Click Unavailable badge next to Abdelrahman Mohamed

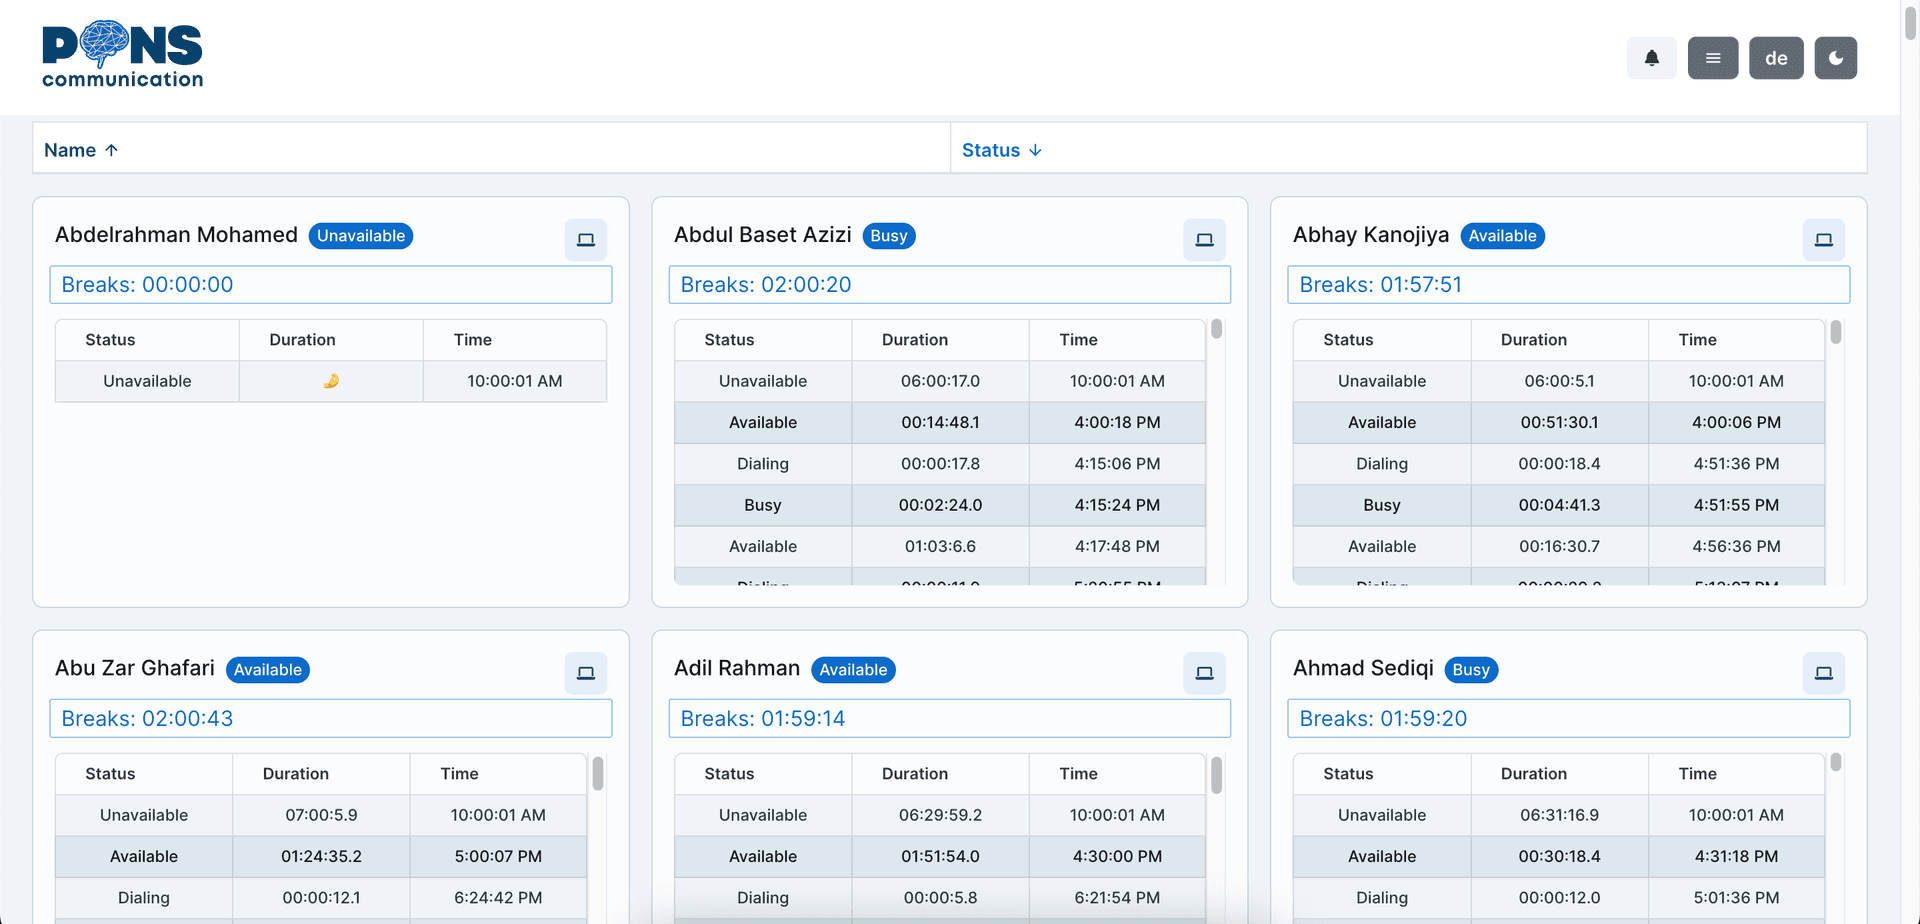[361, 236]
